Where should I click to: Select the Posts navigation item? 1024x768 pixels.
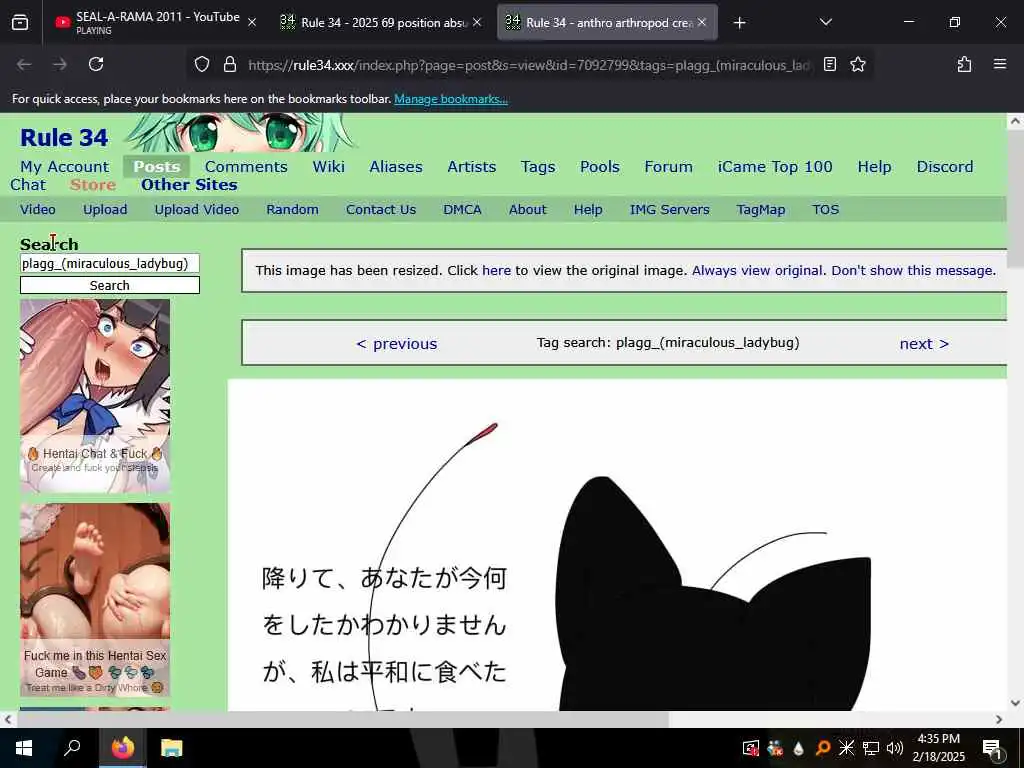click(x=157, y=167)
